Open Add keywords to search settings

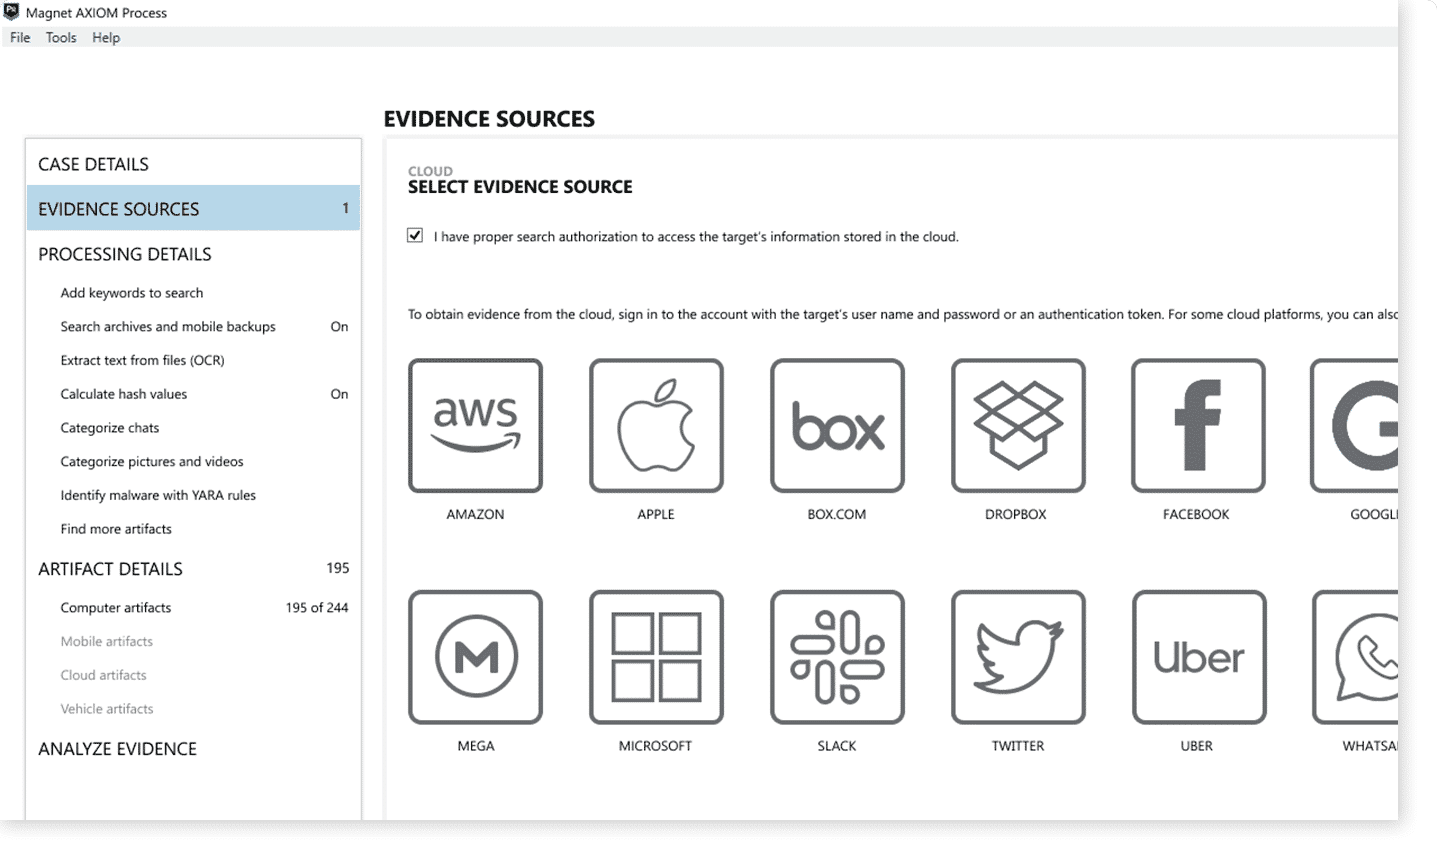131,293
